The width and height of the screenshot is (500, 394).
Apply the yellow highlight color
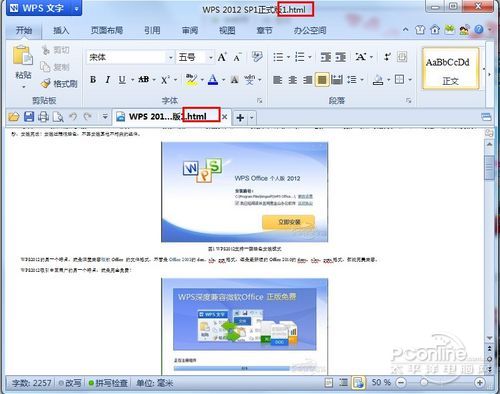tap(191, 79)
